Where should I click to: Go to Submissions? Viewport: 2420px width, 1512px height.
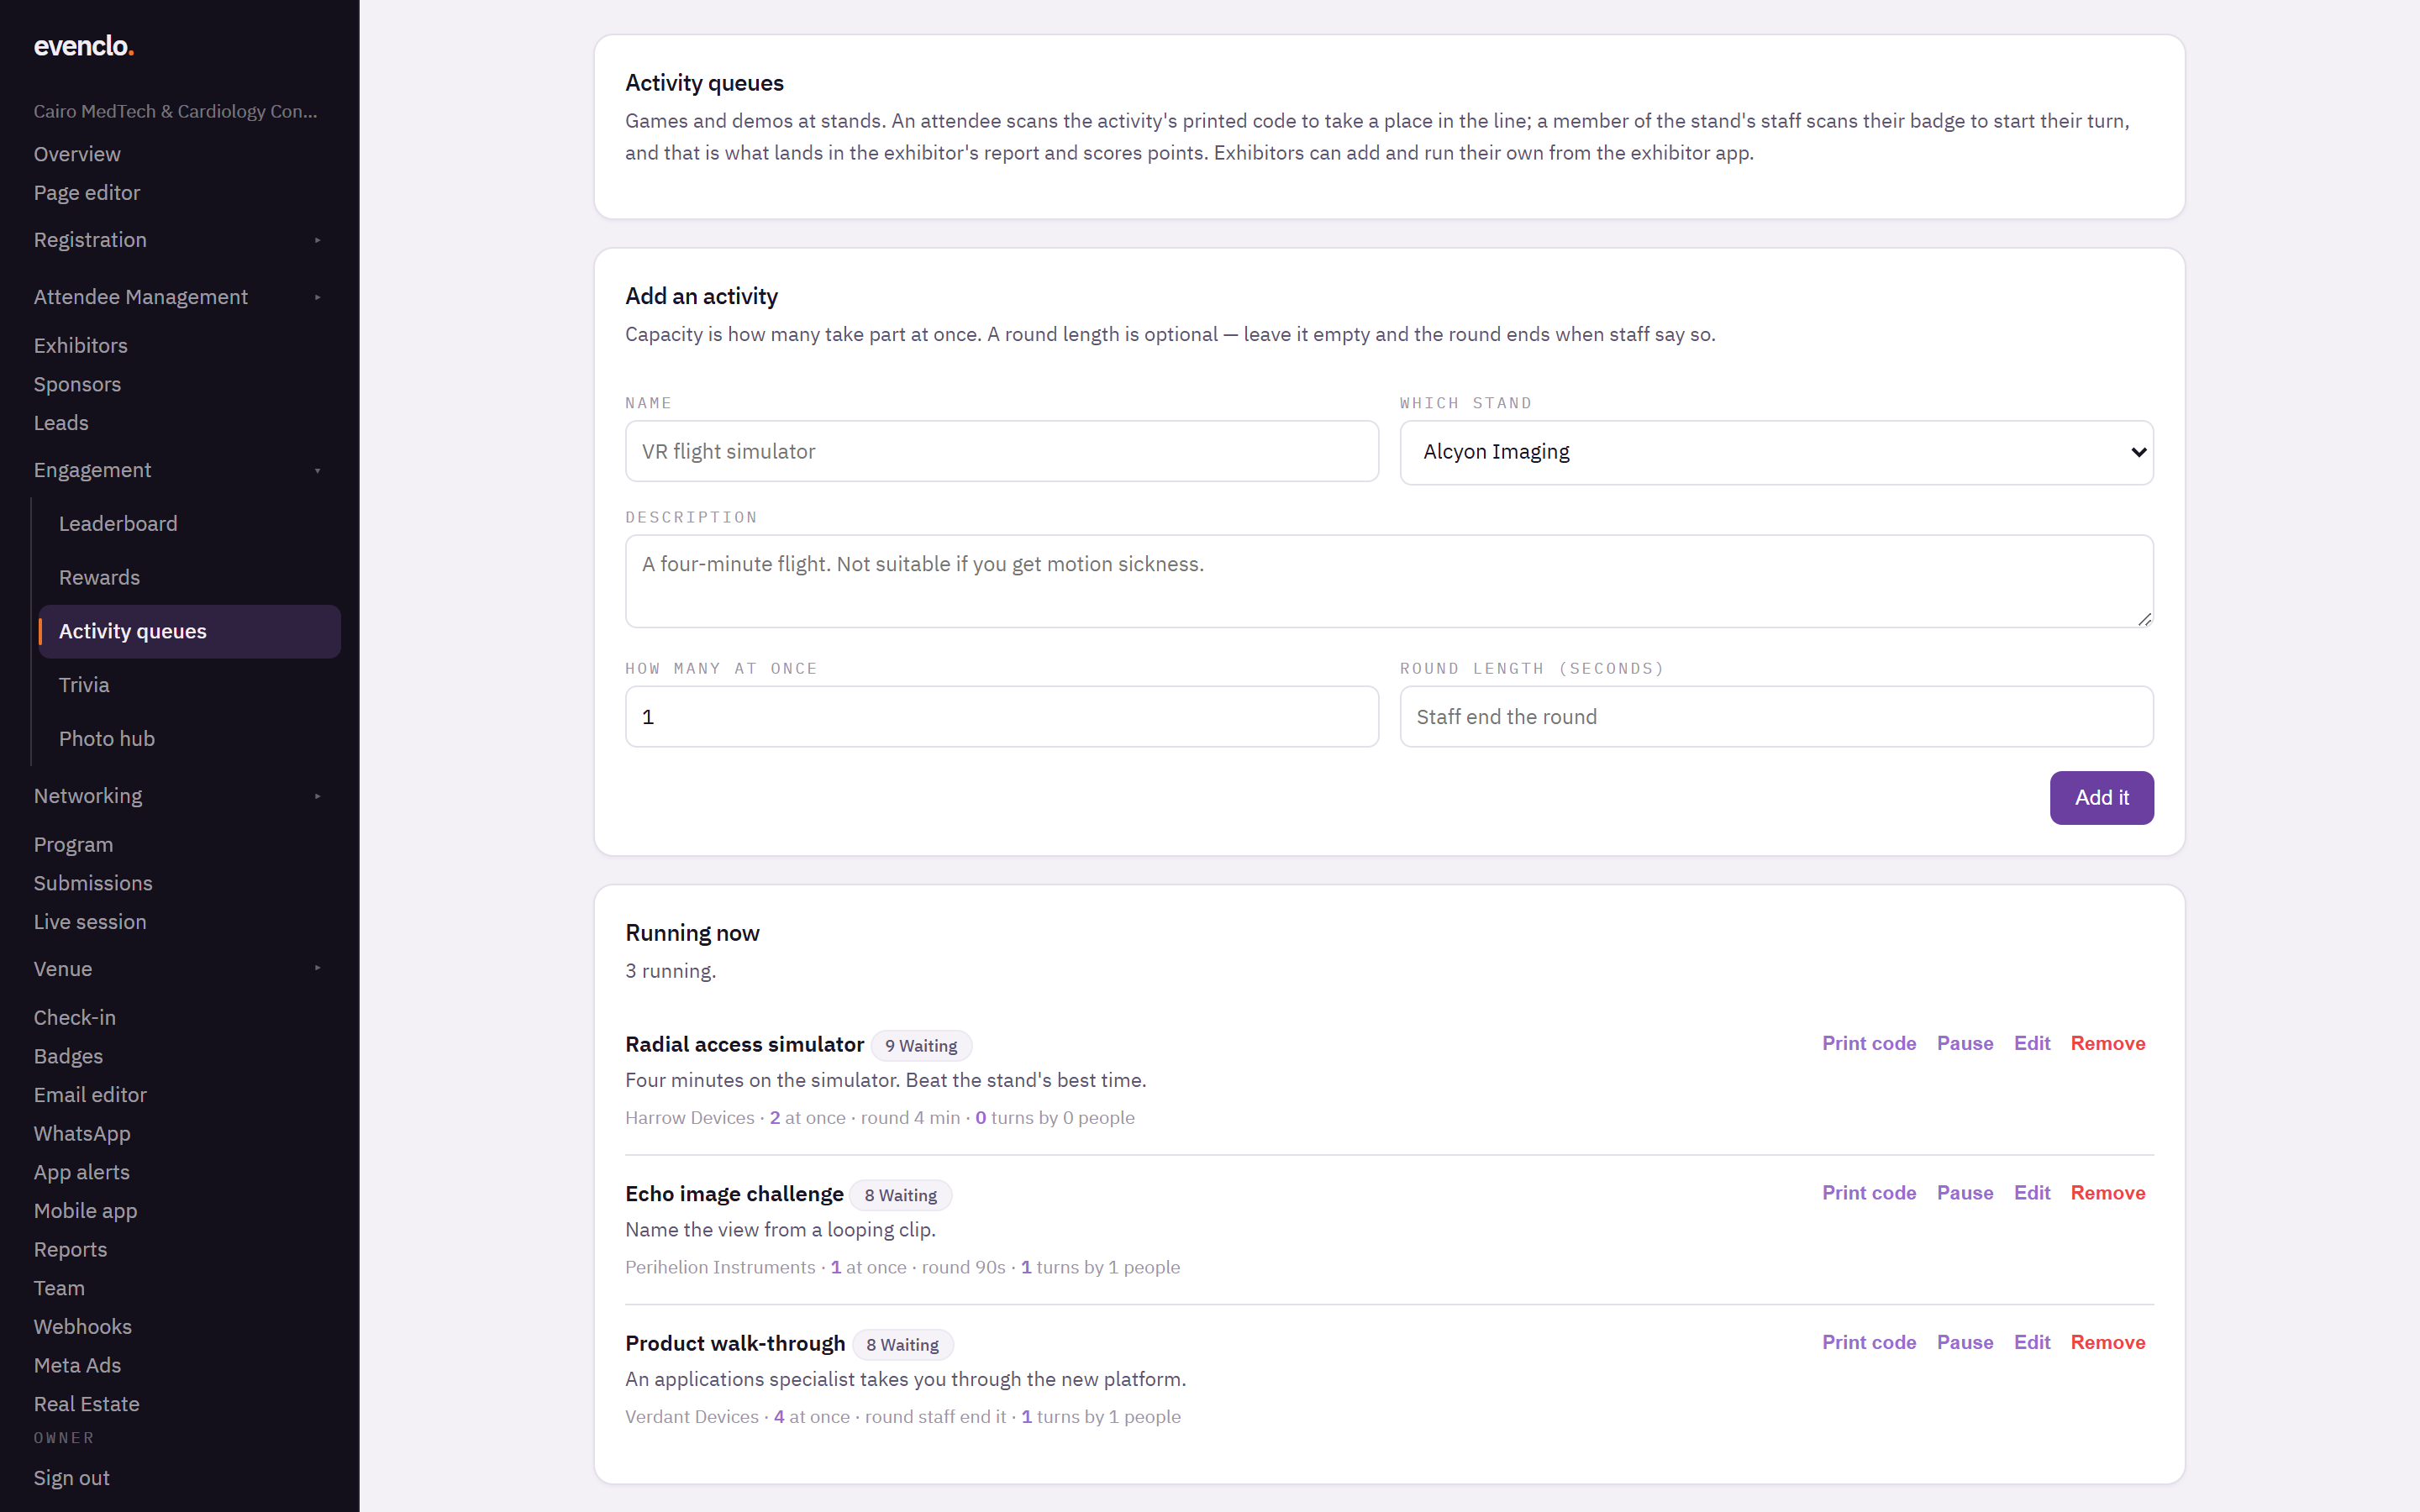93,884
